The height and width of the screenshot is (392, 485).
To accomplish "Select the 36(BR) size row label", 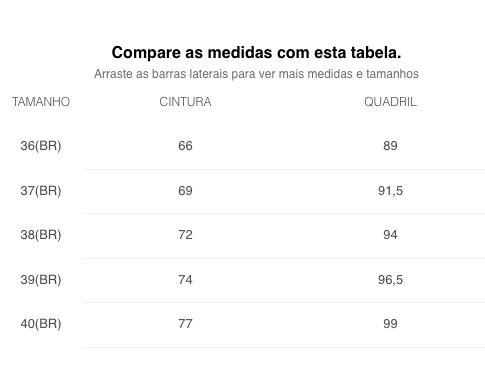I will tap(41, 146).
